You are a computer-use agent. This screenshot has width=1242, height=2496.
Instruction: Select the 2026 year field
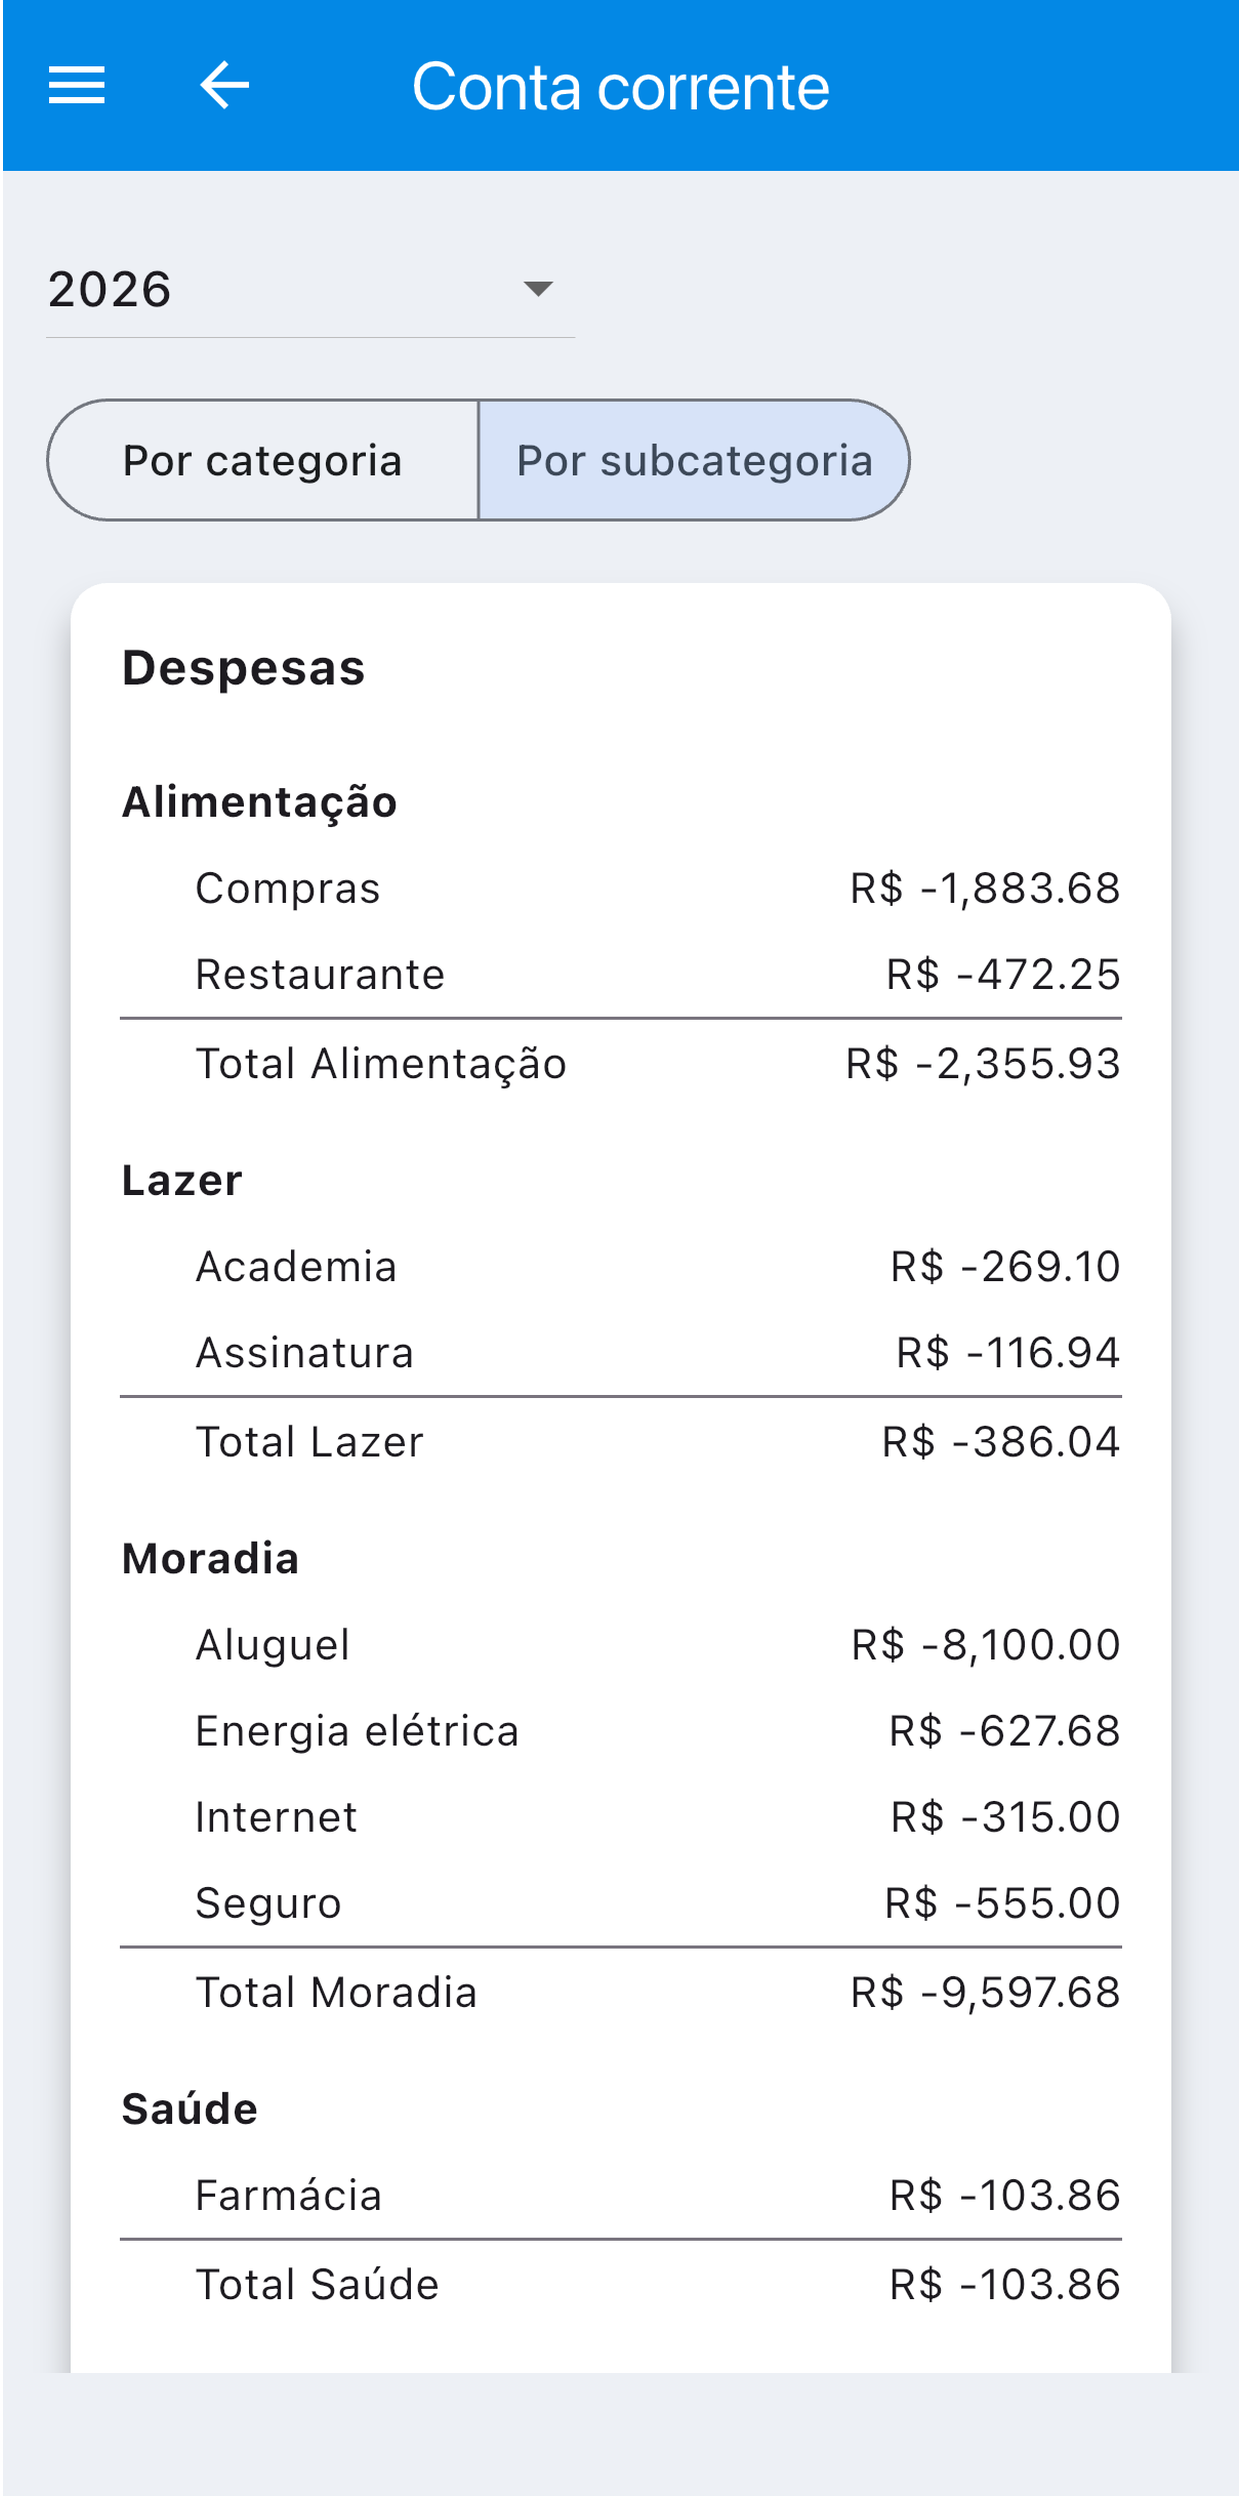point(310,290)
